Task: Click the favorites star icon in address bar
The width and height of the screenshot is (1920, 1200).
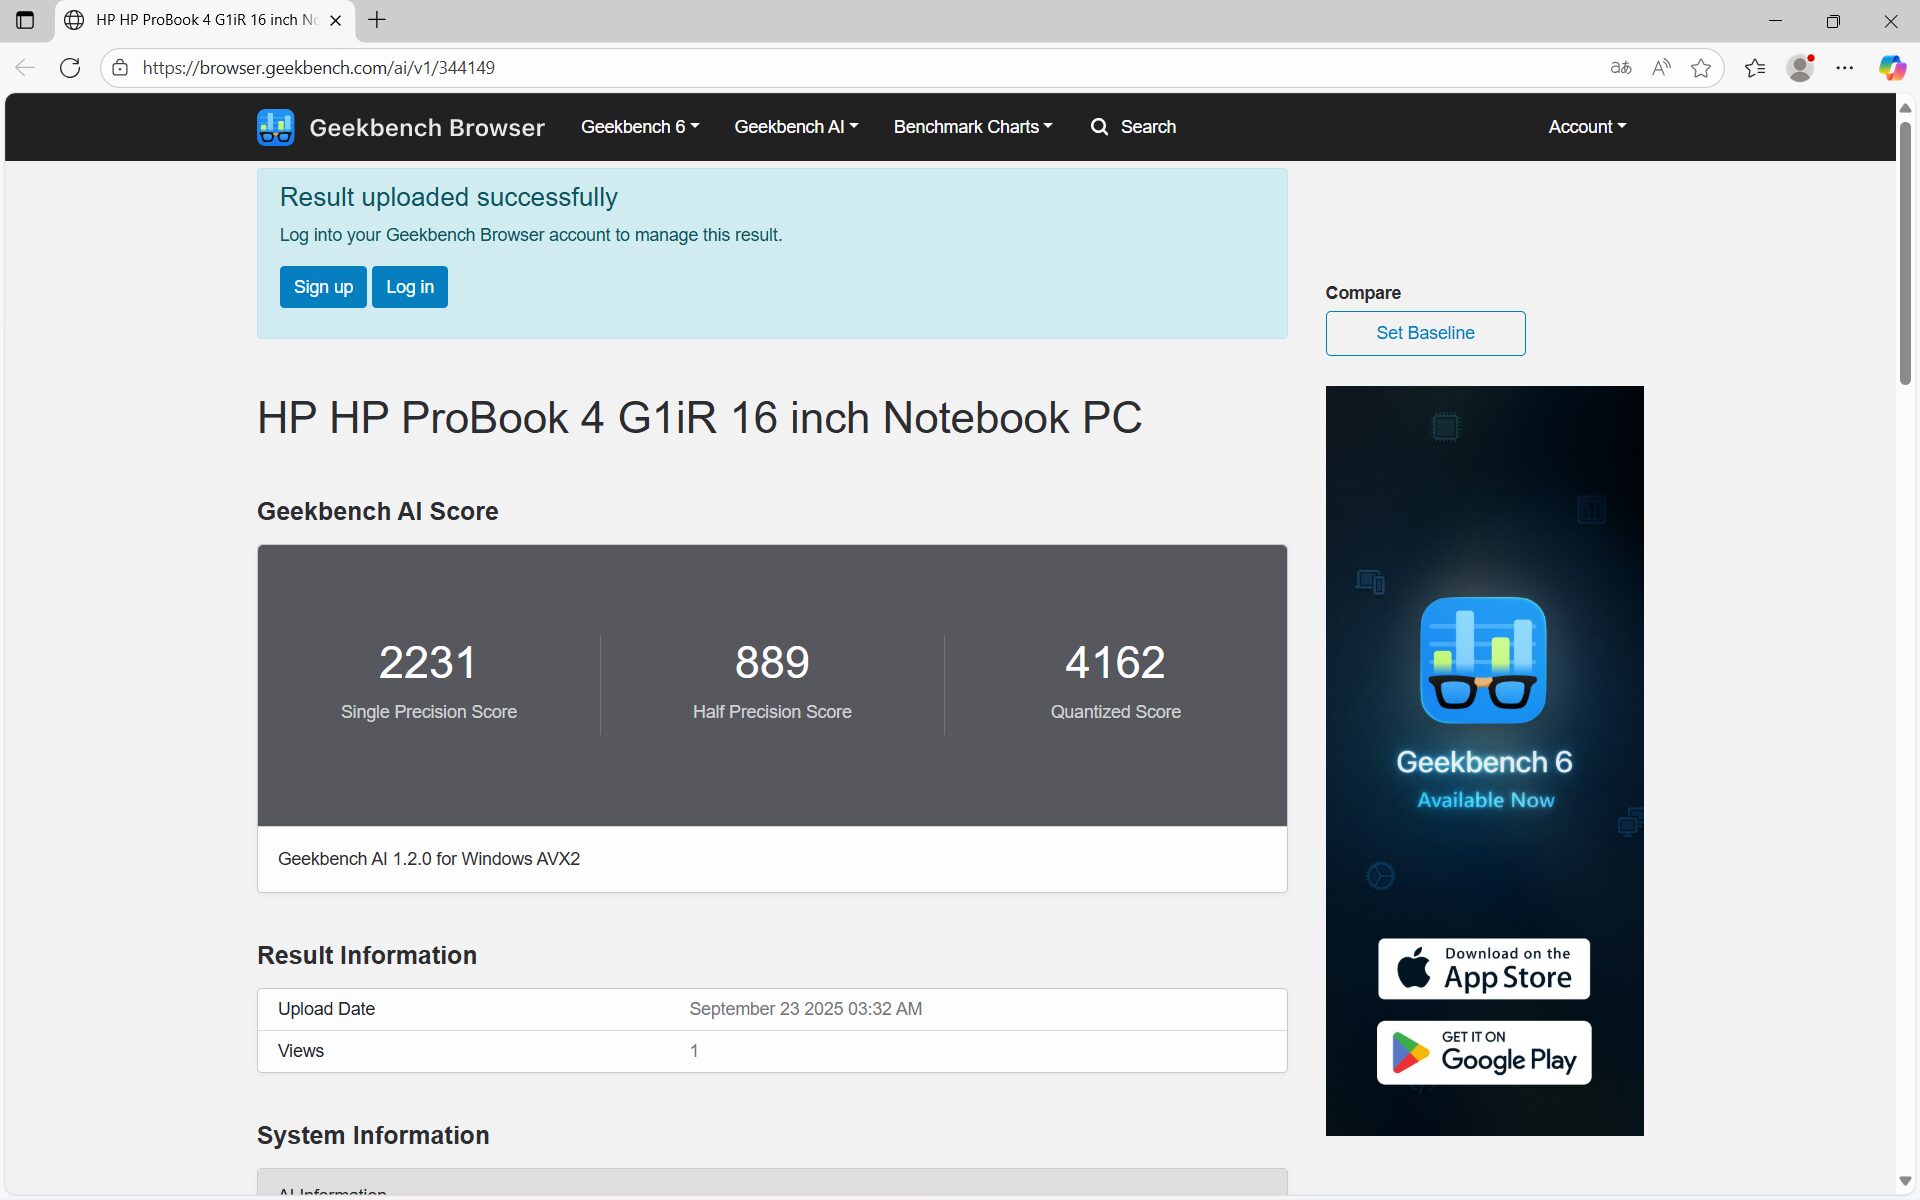Action: pyautogui.click(x=1700, y=68)
